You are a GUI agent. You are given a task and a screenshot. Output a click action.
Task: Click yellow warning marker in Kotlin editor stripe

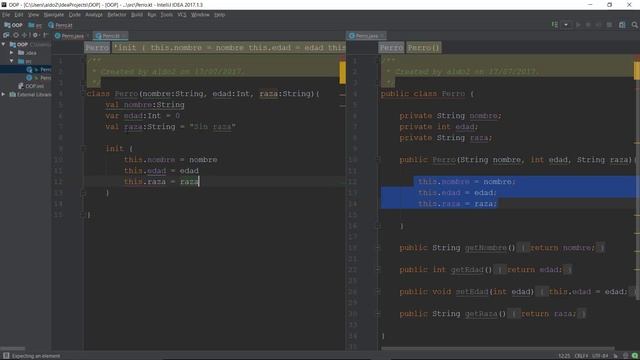[x=342, y=73]
